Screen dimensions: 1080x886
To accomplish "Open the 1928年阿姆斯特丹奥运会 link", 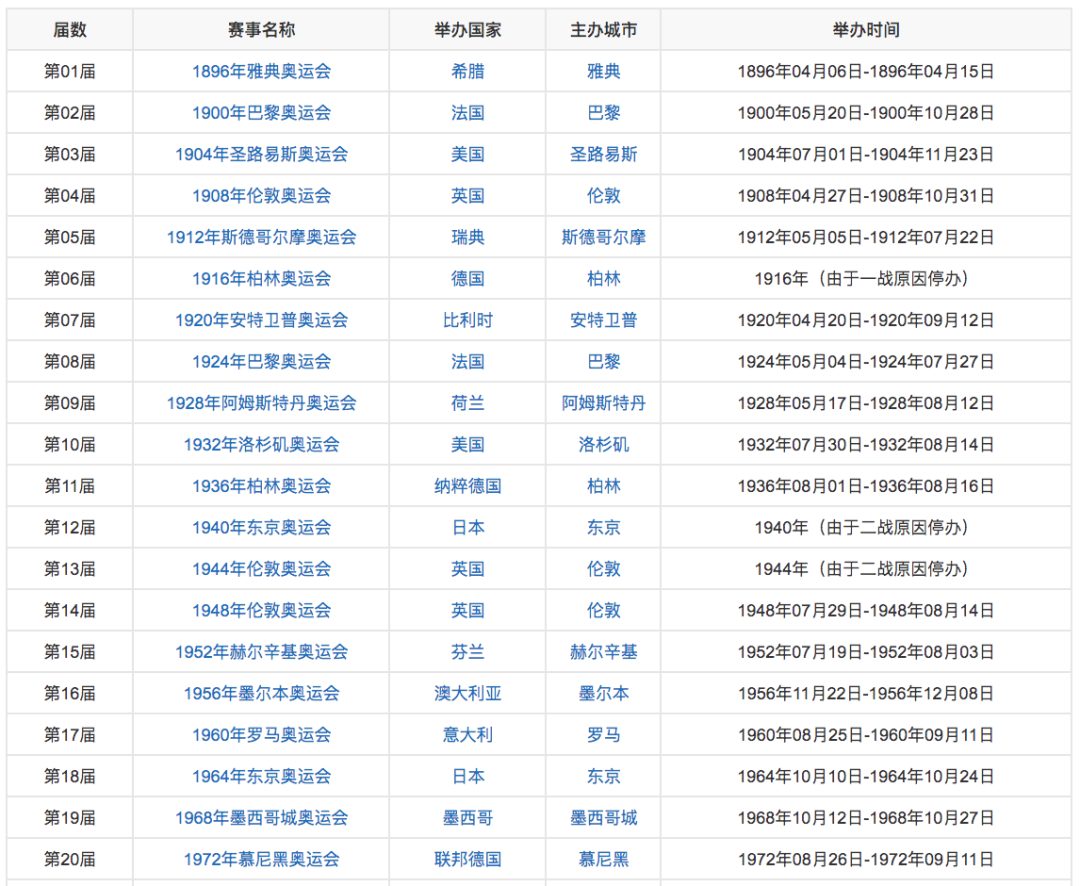I will click(x=261, y=403).
